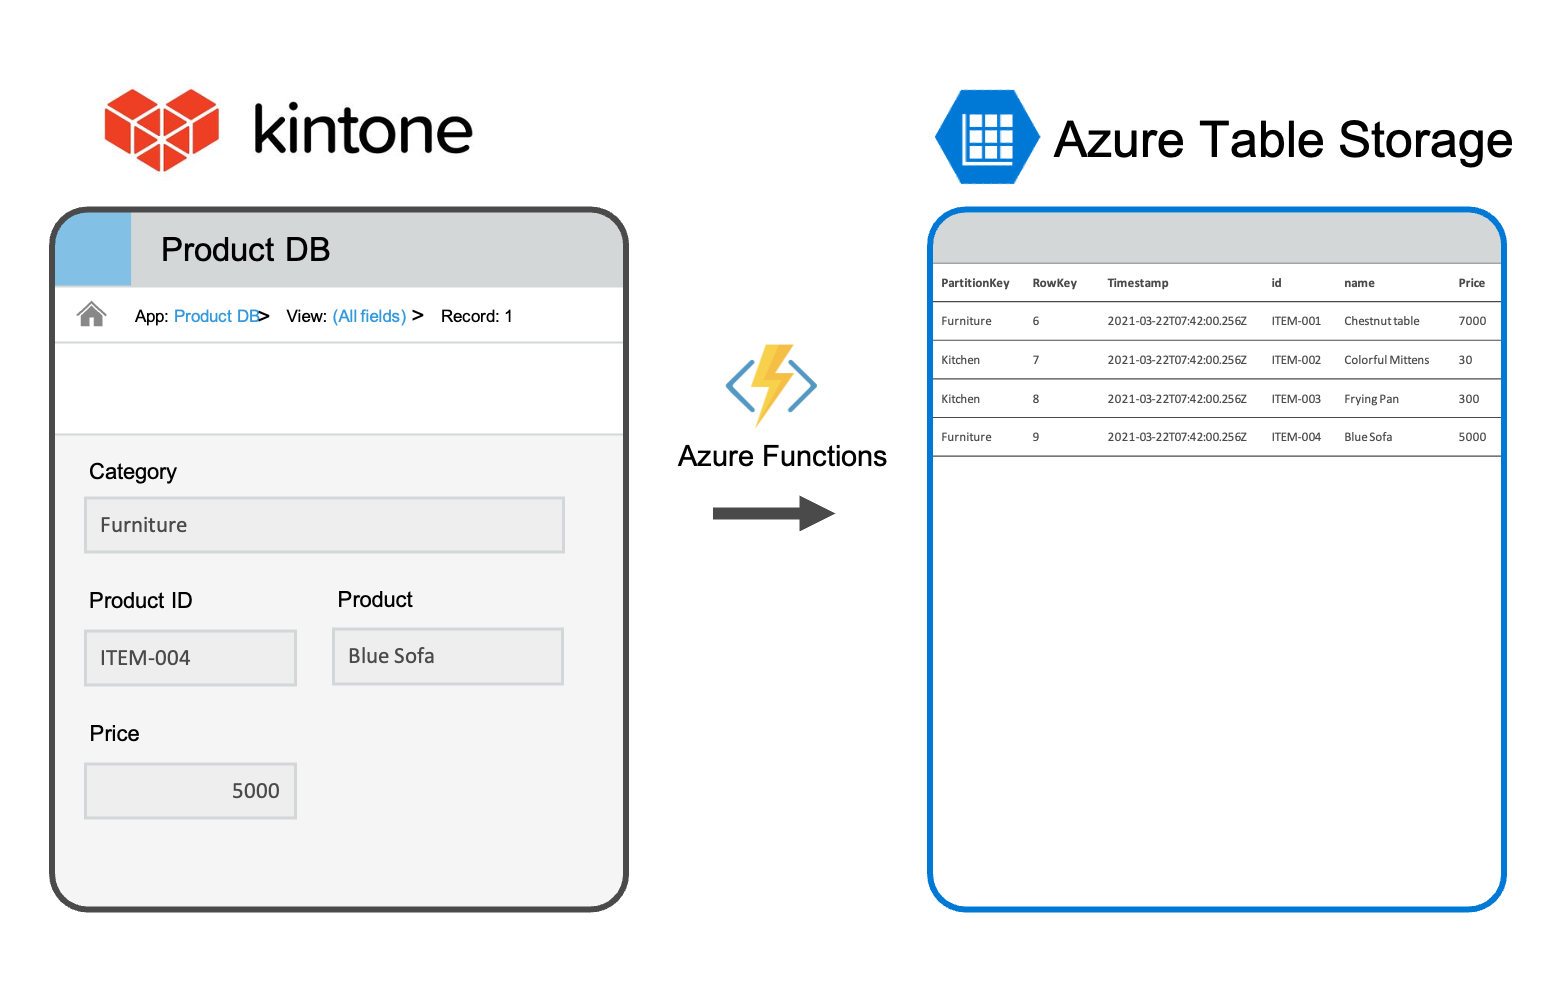The image size is (1566, 993).
Task: Click the Azure Table Storage hexagon icon
Action: click(x=987, y=137)
